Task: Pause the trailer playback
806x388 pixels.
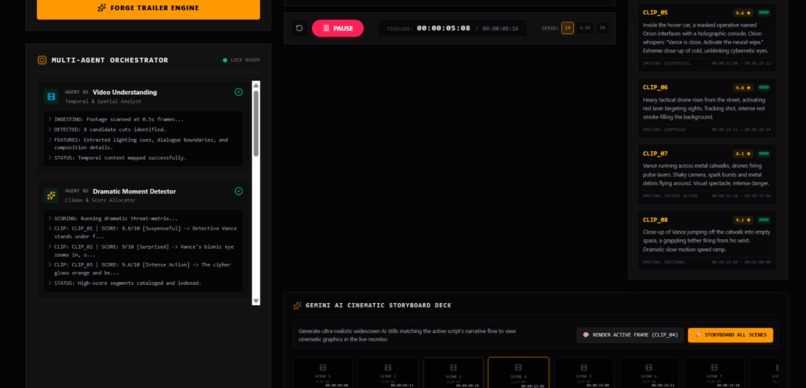Action: click(x=338, y=28)
